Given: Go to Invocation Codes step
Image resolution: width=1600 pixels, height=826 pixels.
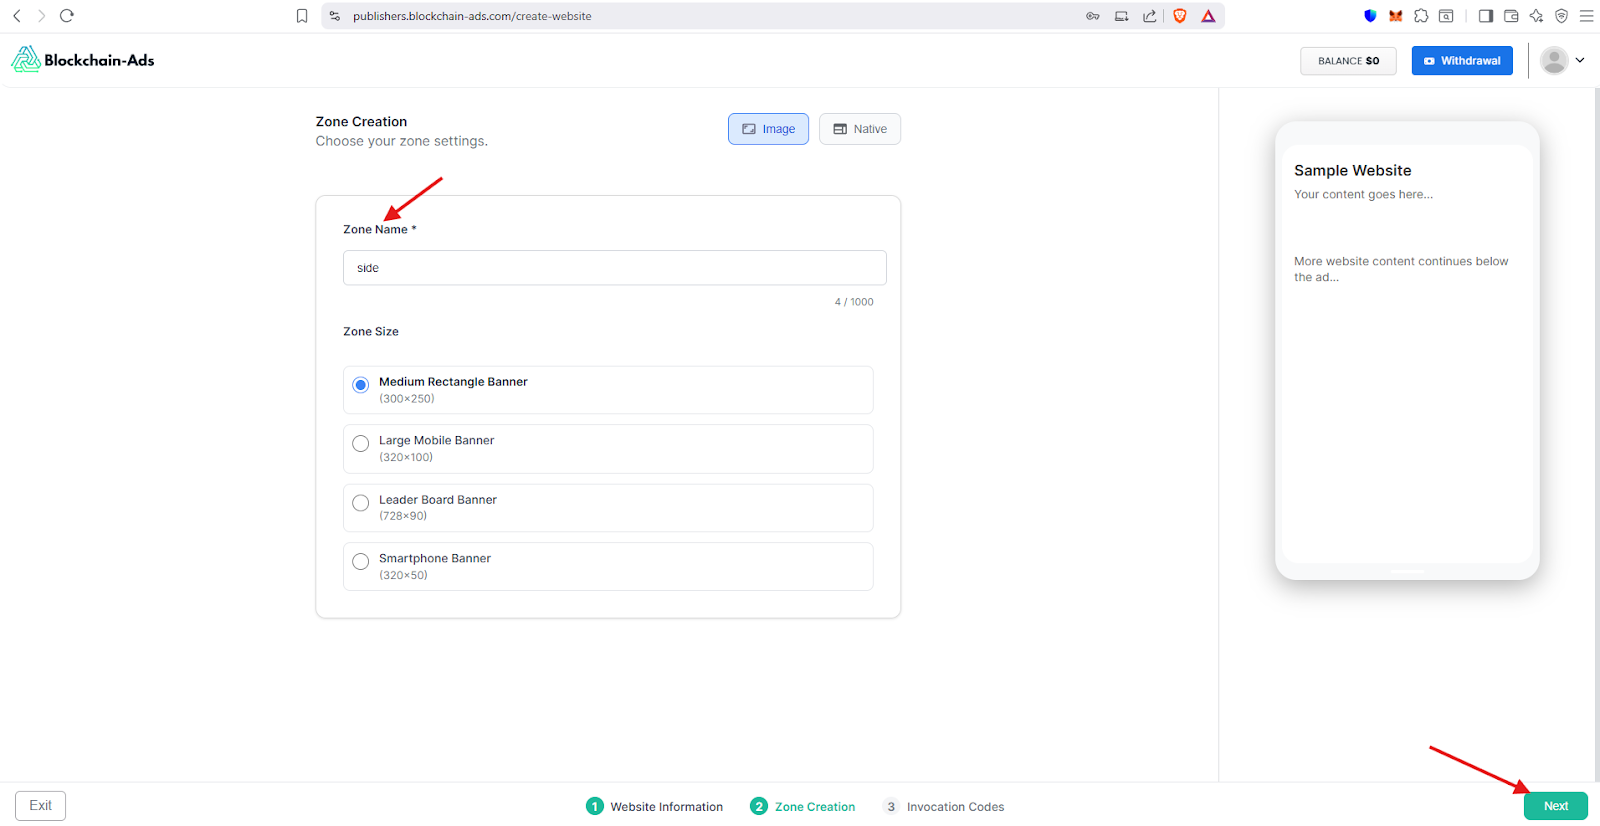Looking at the screenshot, I should pos(944,806).
